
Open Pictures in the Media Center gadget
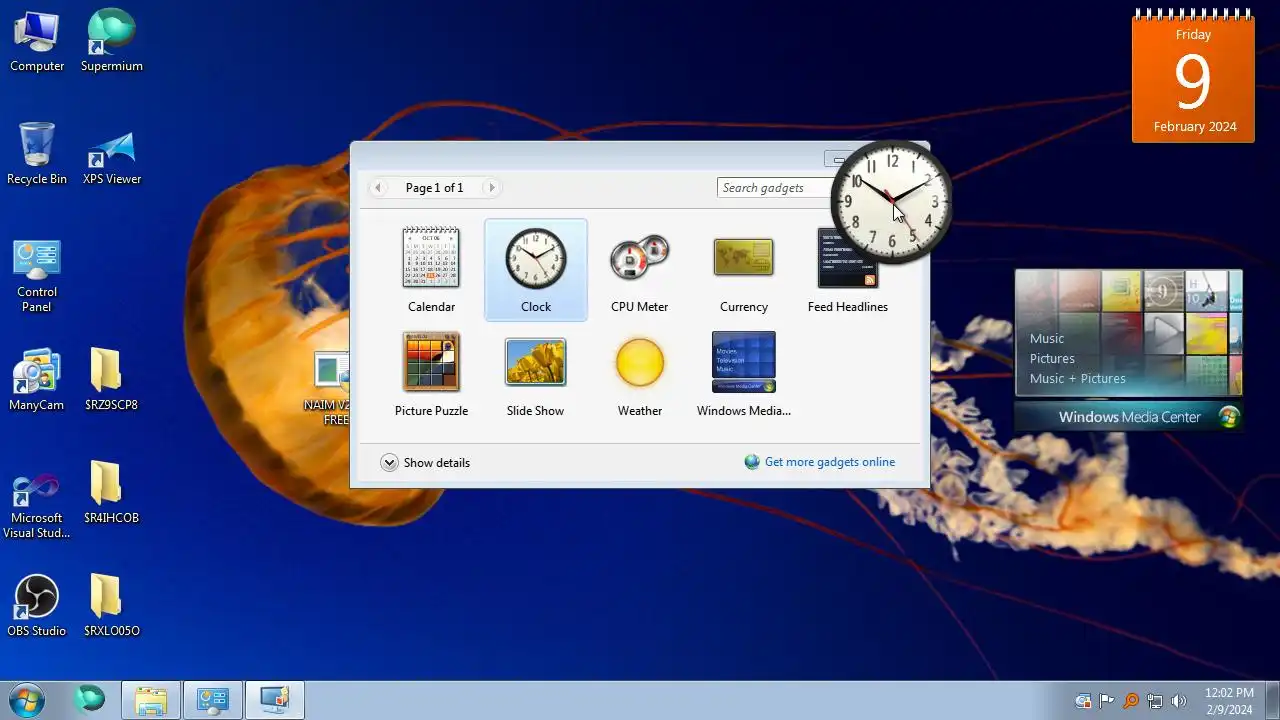pos(1052,358)
